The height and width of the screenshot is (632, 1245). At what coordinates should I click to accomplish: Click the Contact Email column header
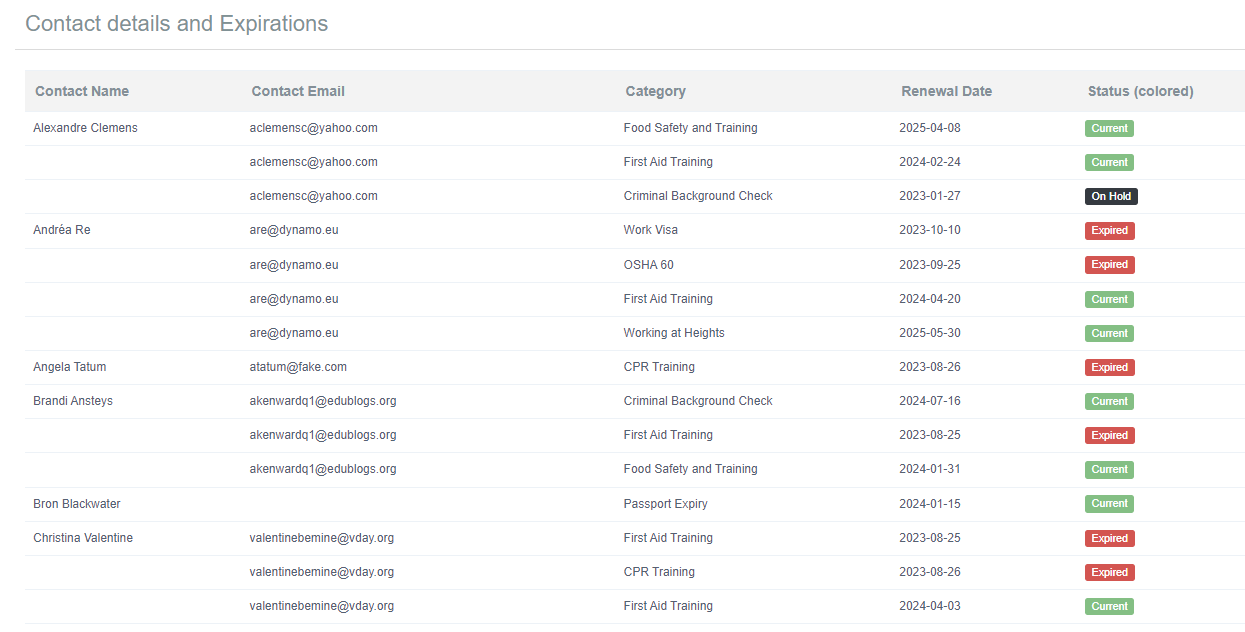tap(298, 91)
